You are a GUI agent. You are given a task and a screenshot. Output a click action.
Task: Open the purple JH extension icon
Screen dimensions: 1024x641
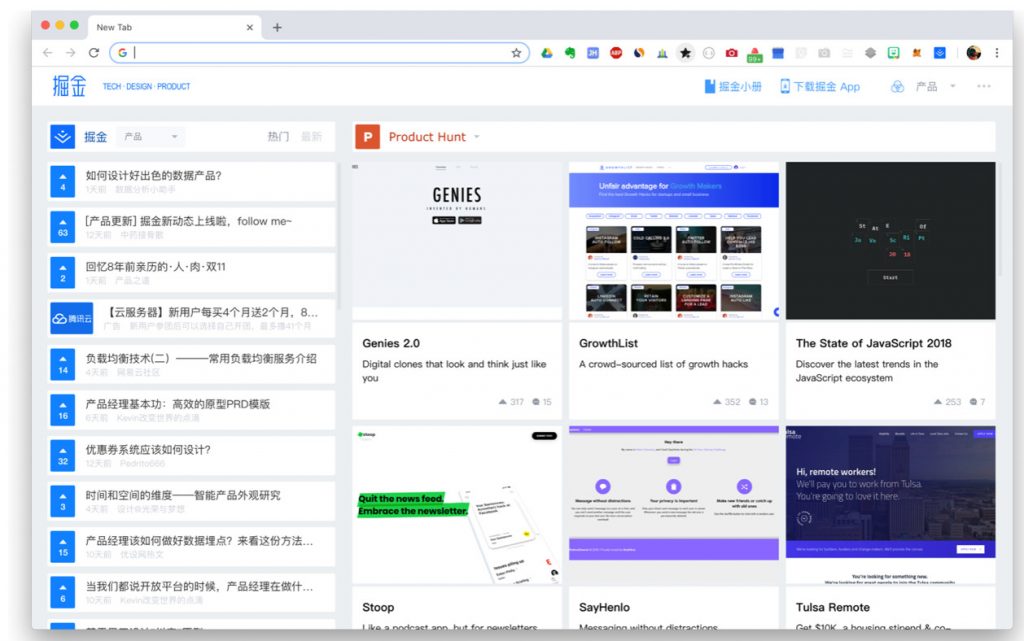pos(593,53)
